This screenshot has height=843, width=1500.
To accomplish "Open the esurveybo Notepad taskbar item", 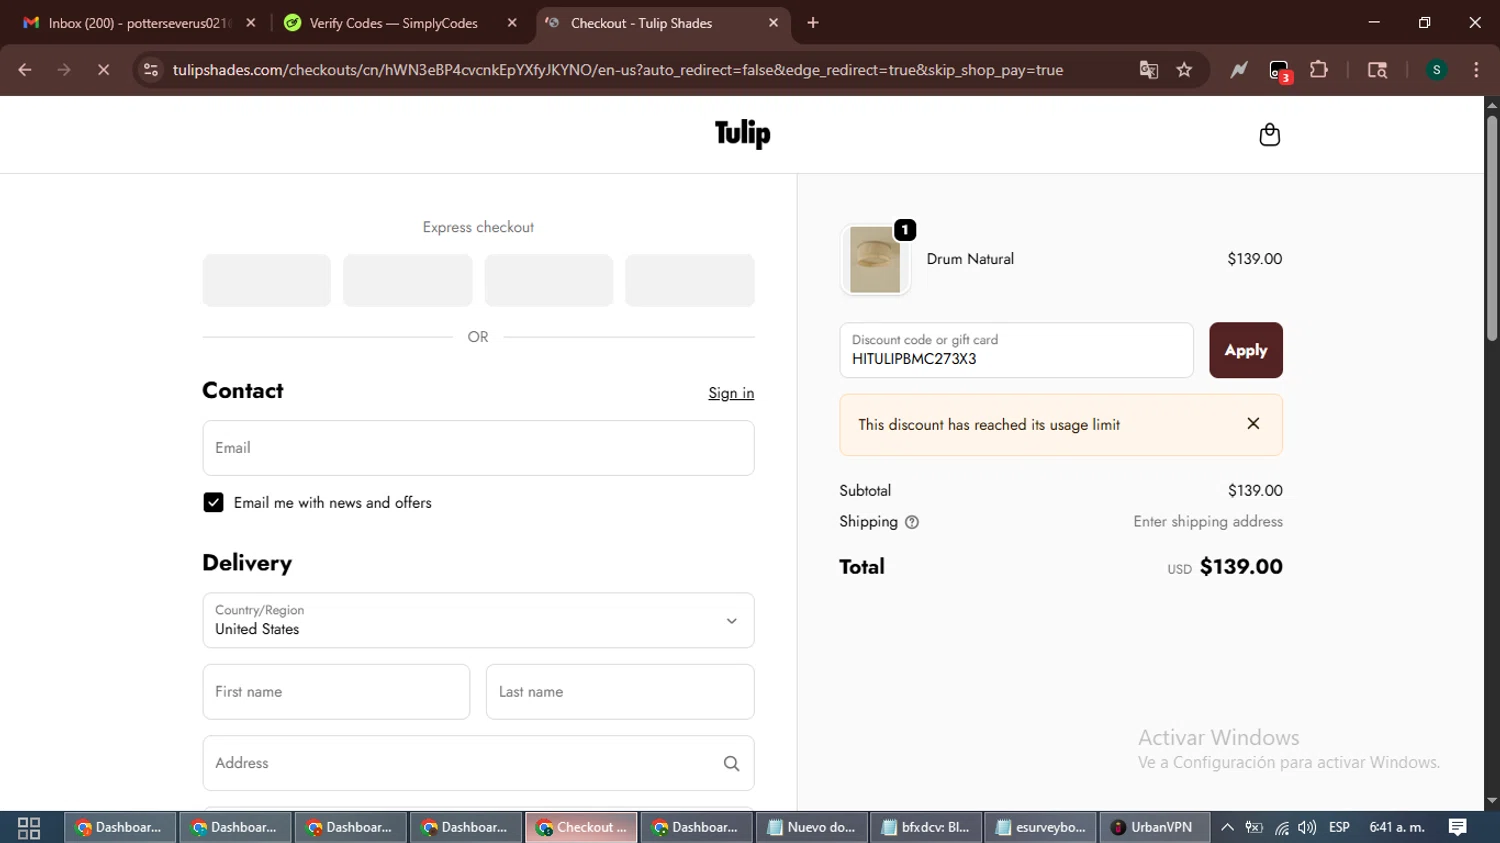I will point(1041,828).
